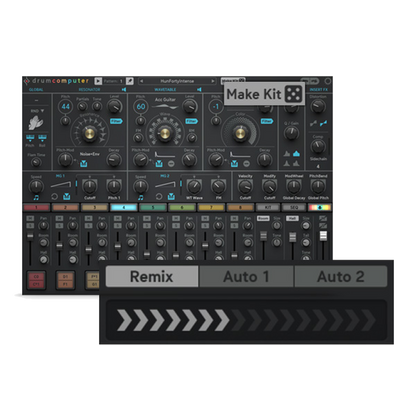Select the Remix tab
The height and width of the screenshot is (416, 416).
(x=152, y=277)
